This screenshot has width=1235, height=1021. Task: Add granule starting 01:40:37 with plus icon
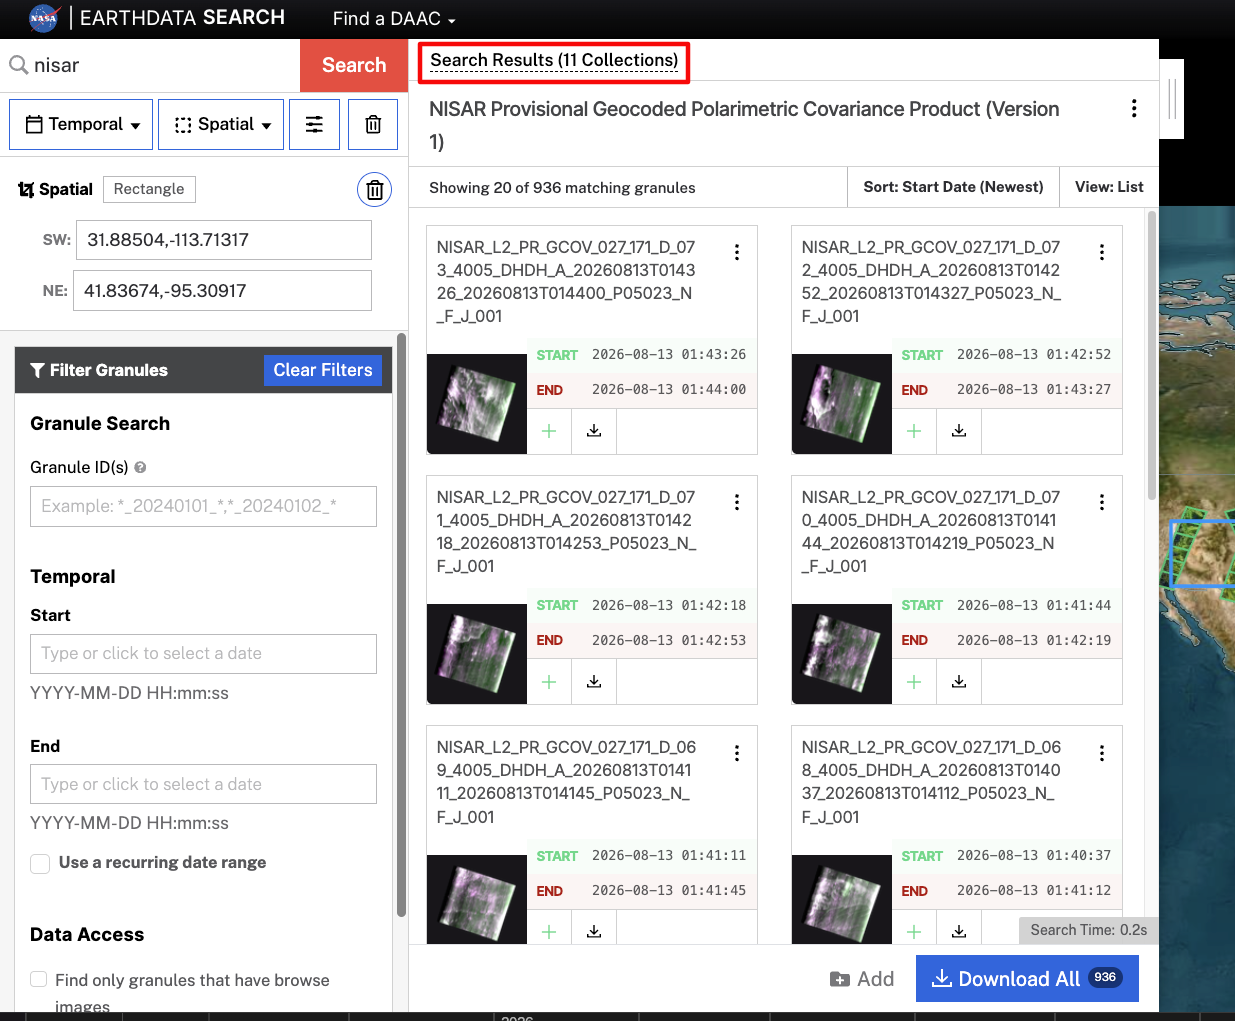pos(914,931)
